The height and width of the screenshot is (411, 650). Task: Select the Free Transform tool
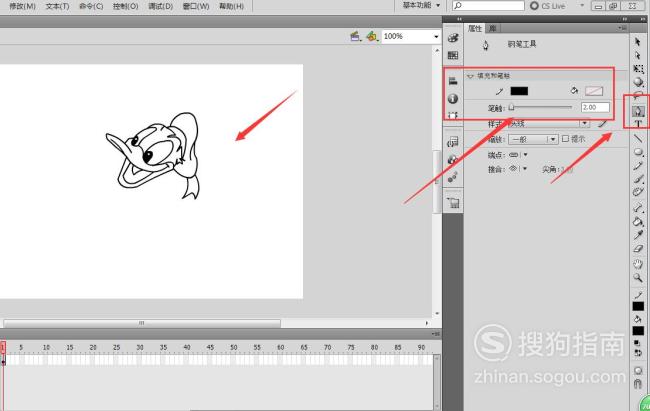(638, 69)
